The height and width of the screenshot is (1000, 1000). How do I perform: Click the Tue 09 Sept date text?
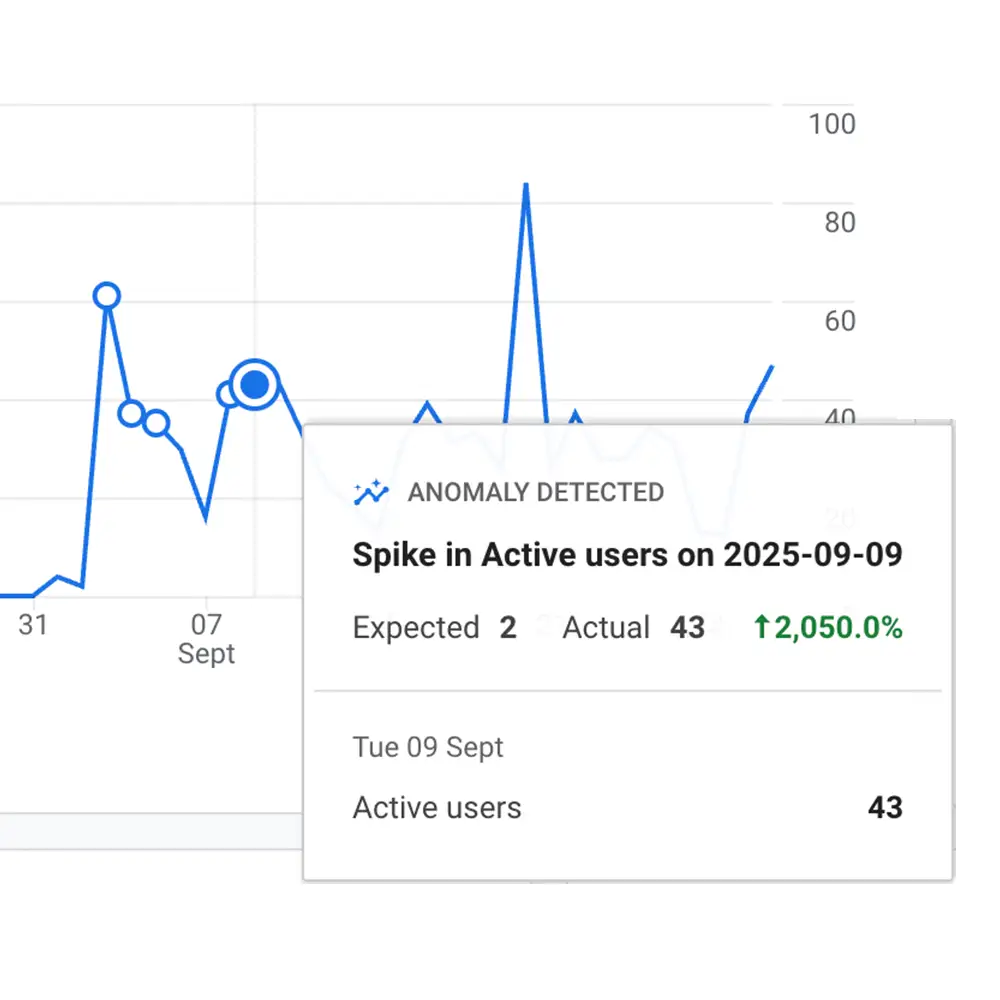tap(428, 748)
